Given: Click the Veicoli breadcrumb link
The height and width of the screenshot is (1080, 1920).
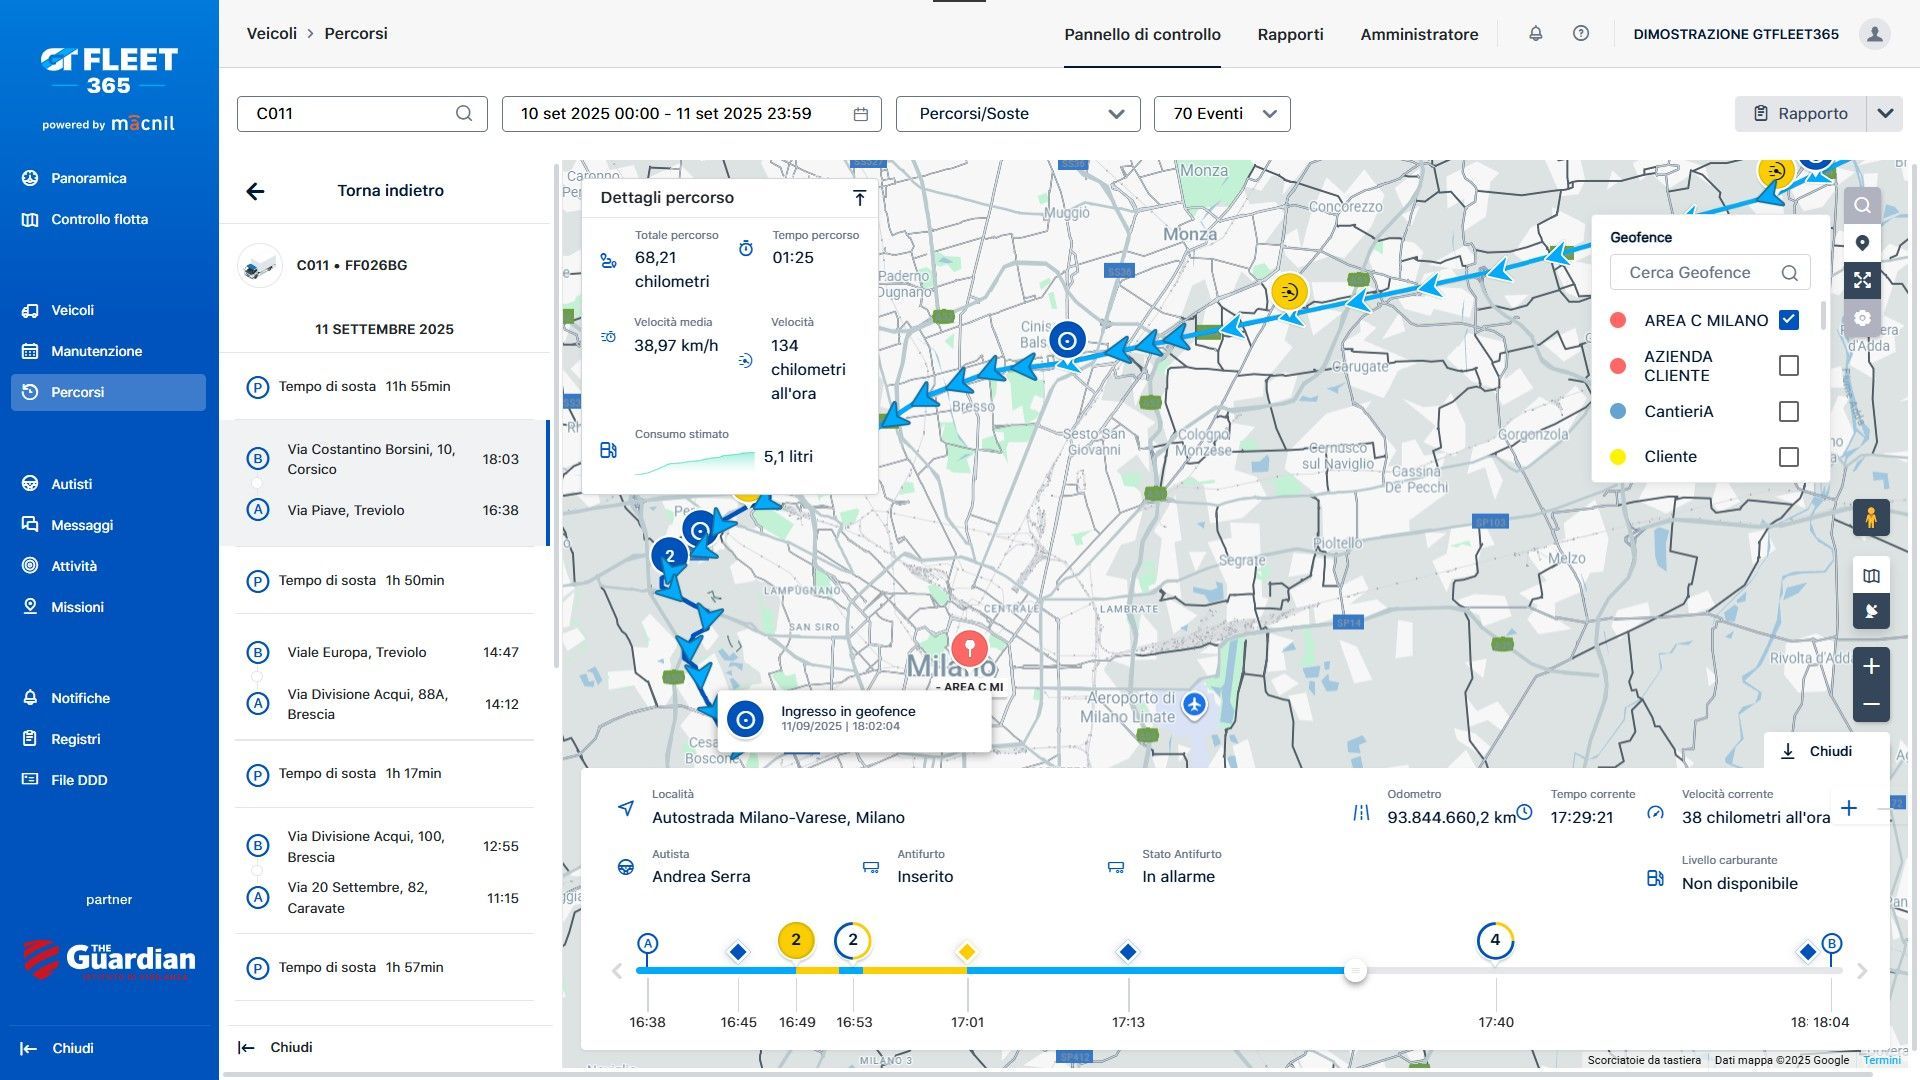Looking at the screenshot, I should pyautogui.click(x=272, y=33).
